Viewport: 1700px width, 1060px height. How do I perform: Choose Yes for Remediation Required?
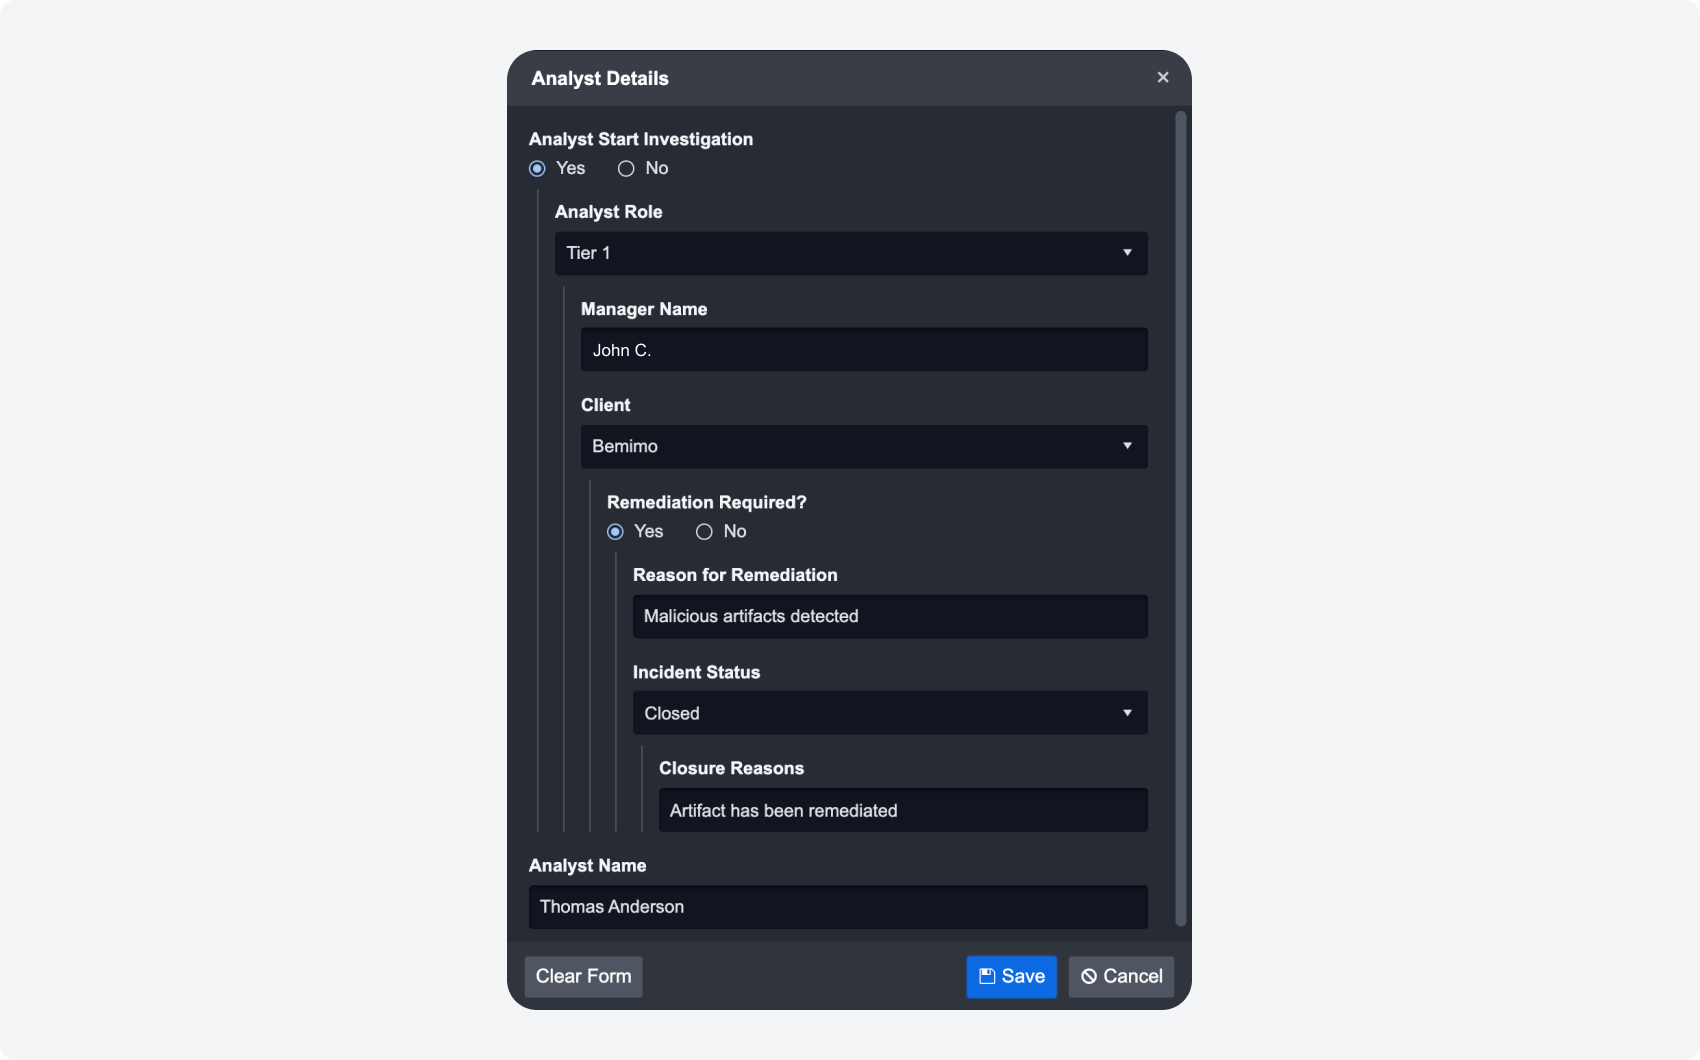616,531
